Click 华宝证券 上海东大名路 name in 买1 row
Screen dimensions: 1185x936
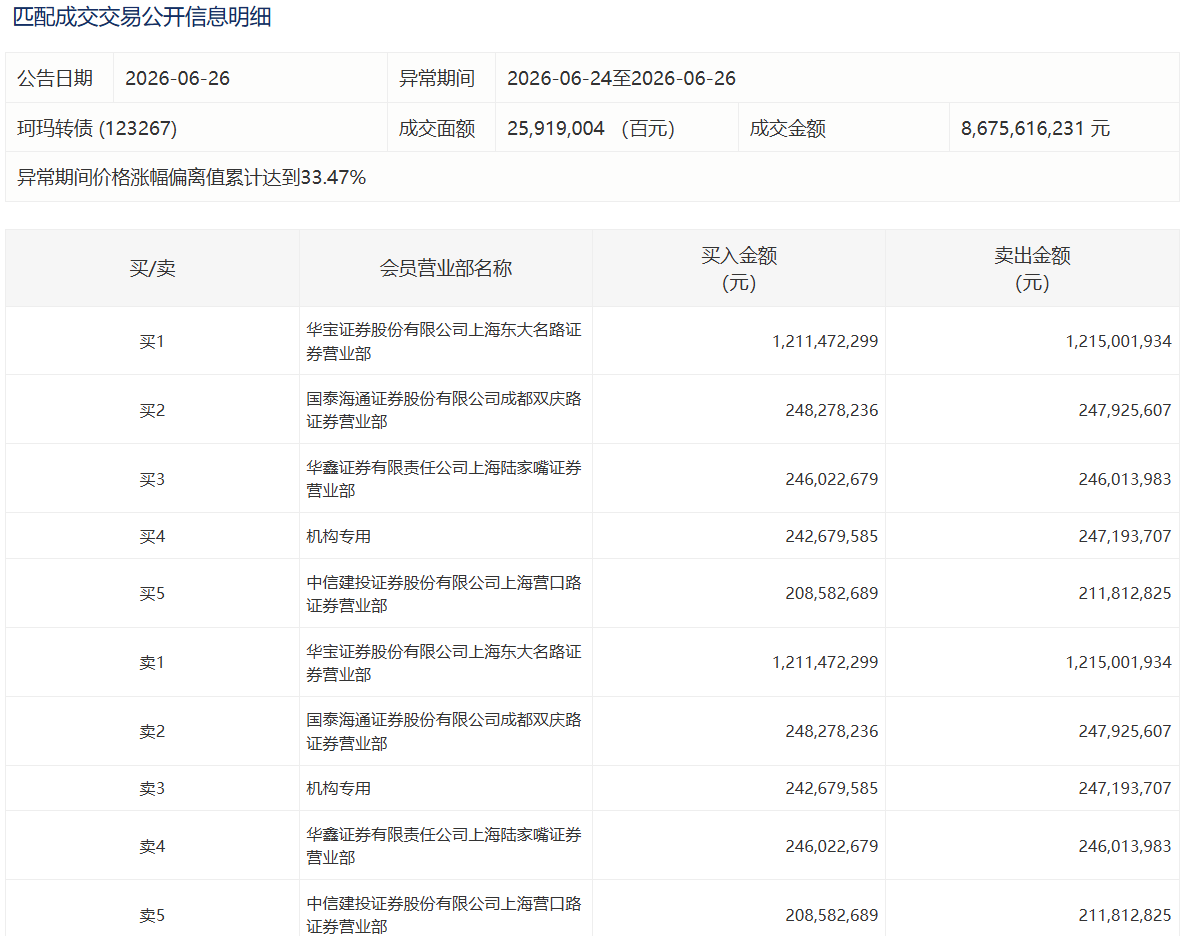[444, 341]
